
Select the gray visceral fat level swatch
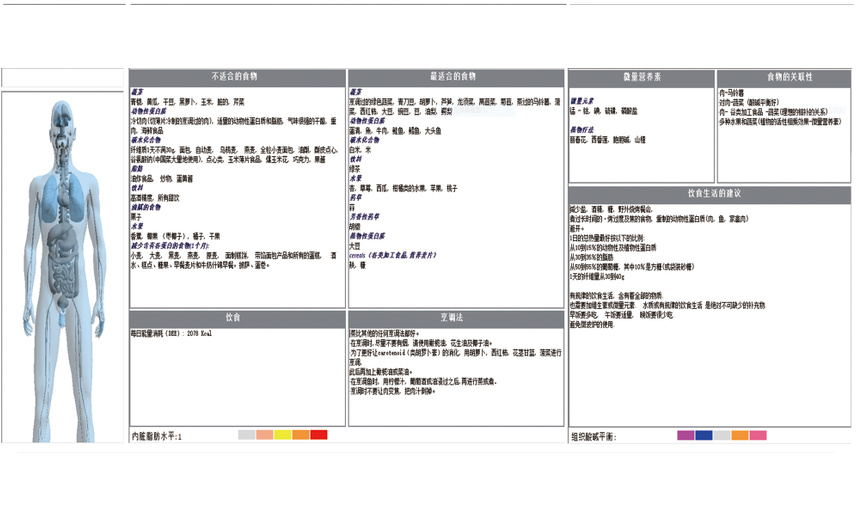pos(247,435)
